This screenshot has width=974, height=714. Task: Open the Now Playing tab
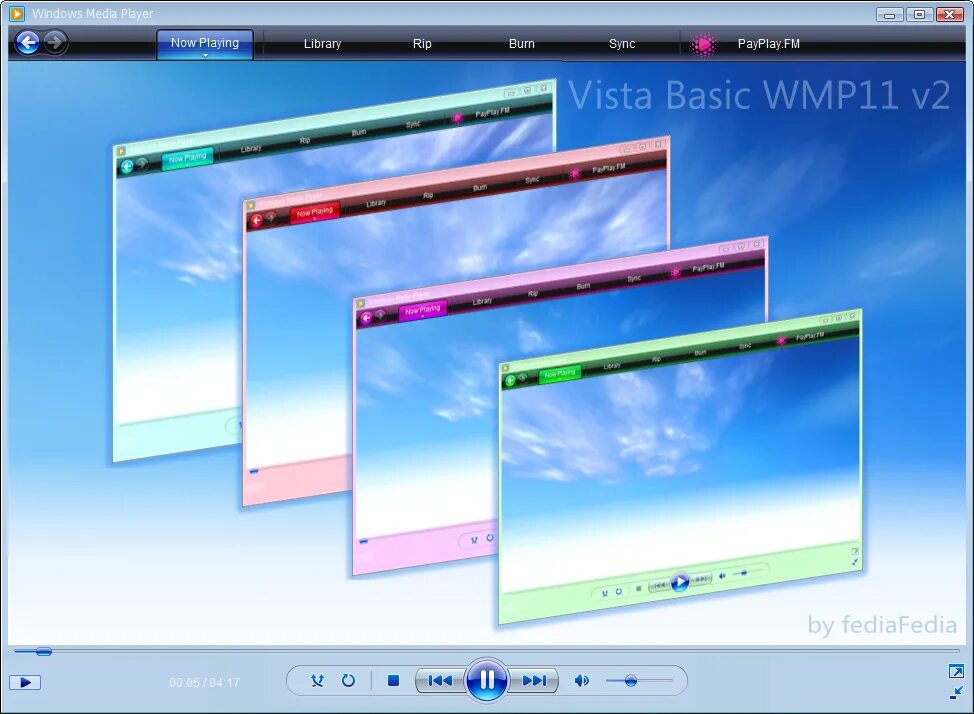204,44
